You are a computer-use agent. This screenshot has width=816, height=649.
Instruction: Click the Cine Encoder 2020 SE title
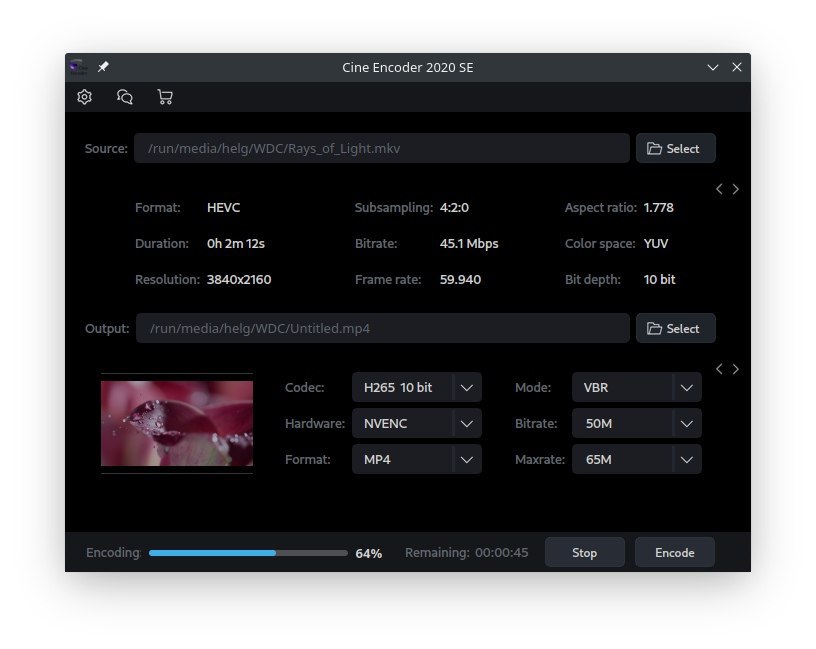(407, 67)
